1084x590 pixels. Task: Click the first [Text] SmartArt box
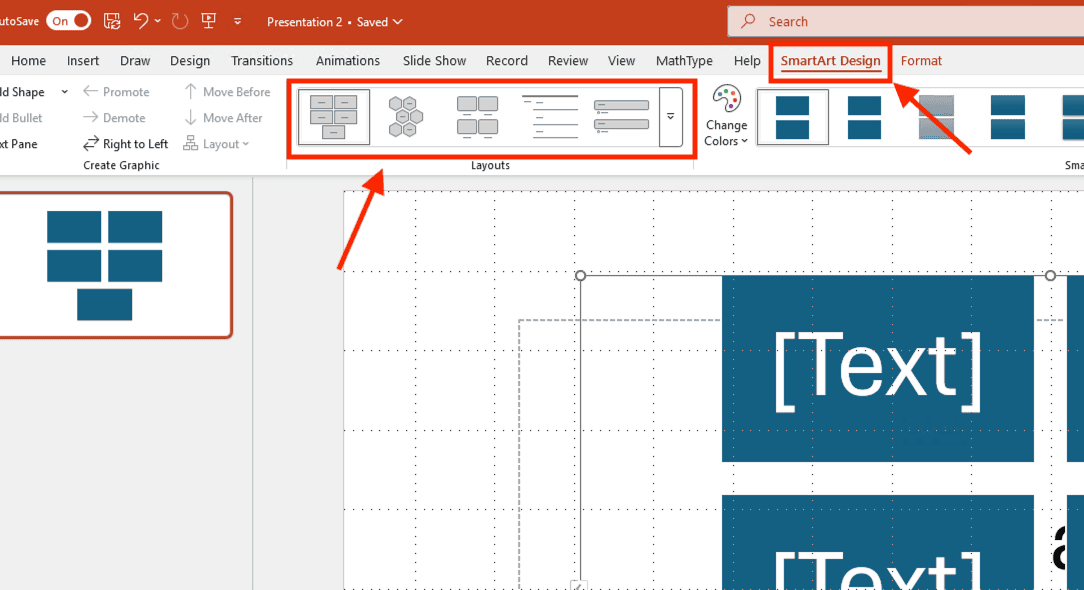click(x=877, y=369)
